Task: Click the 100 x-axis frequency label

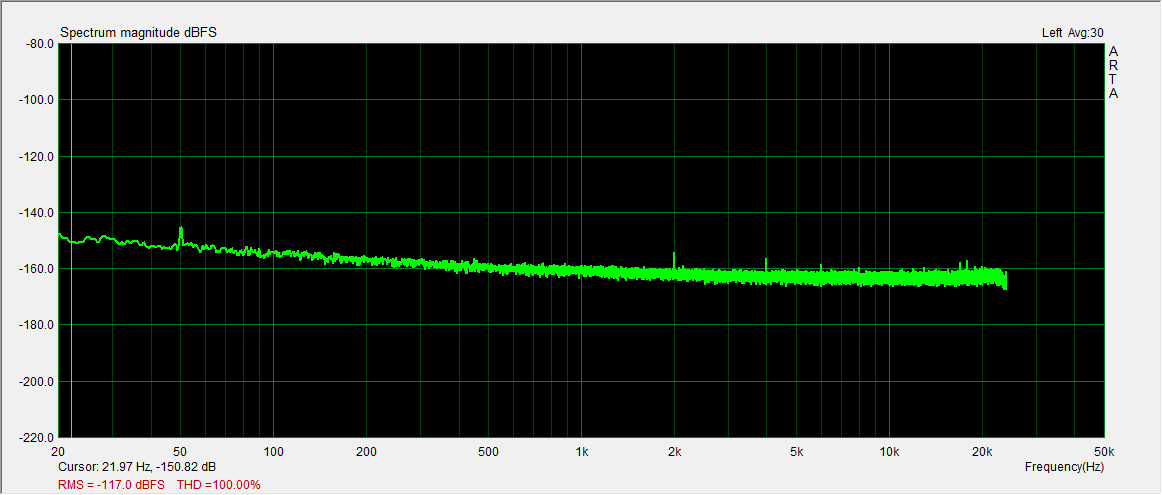Action: click(273, 452)
